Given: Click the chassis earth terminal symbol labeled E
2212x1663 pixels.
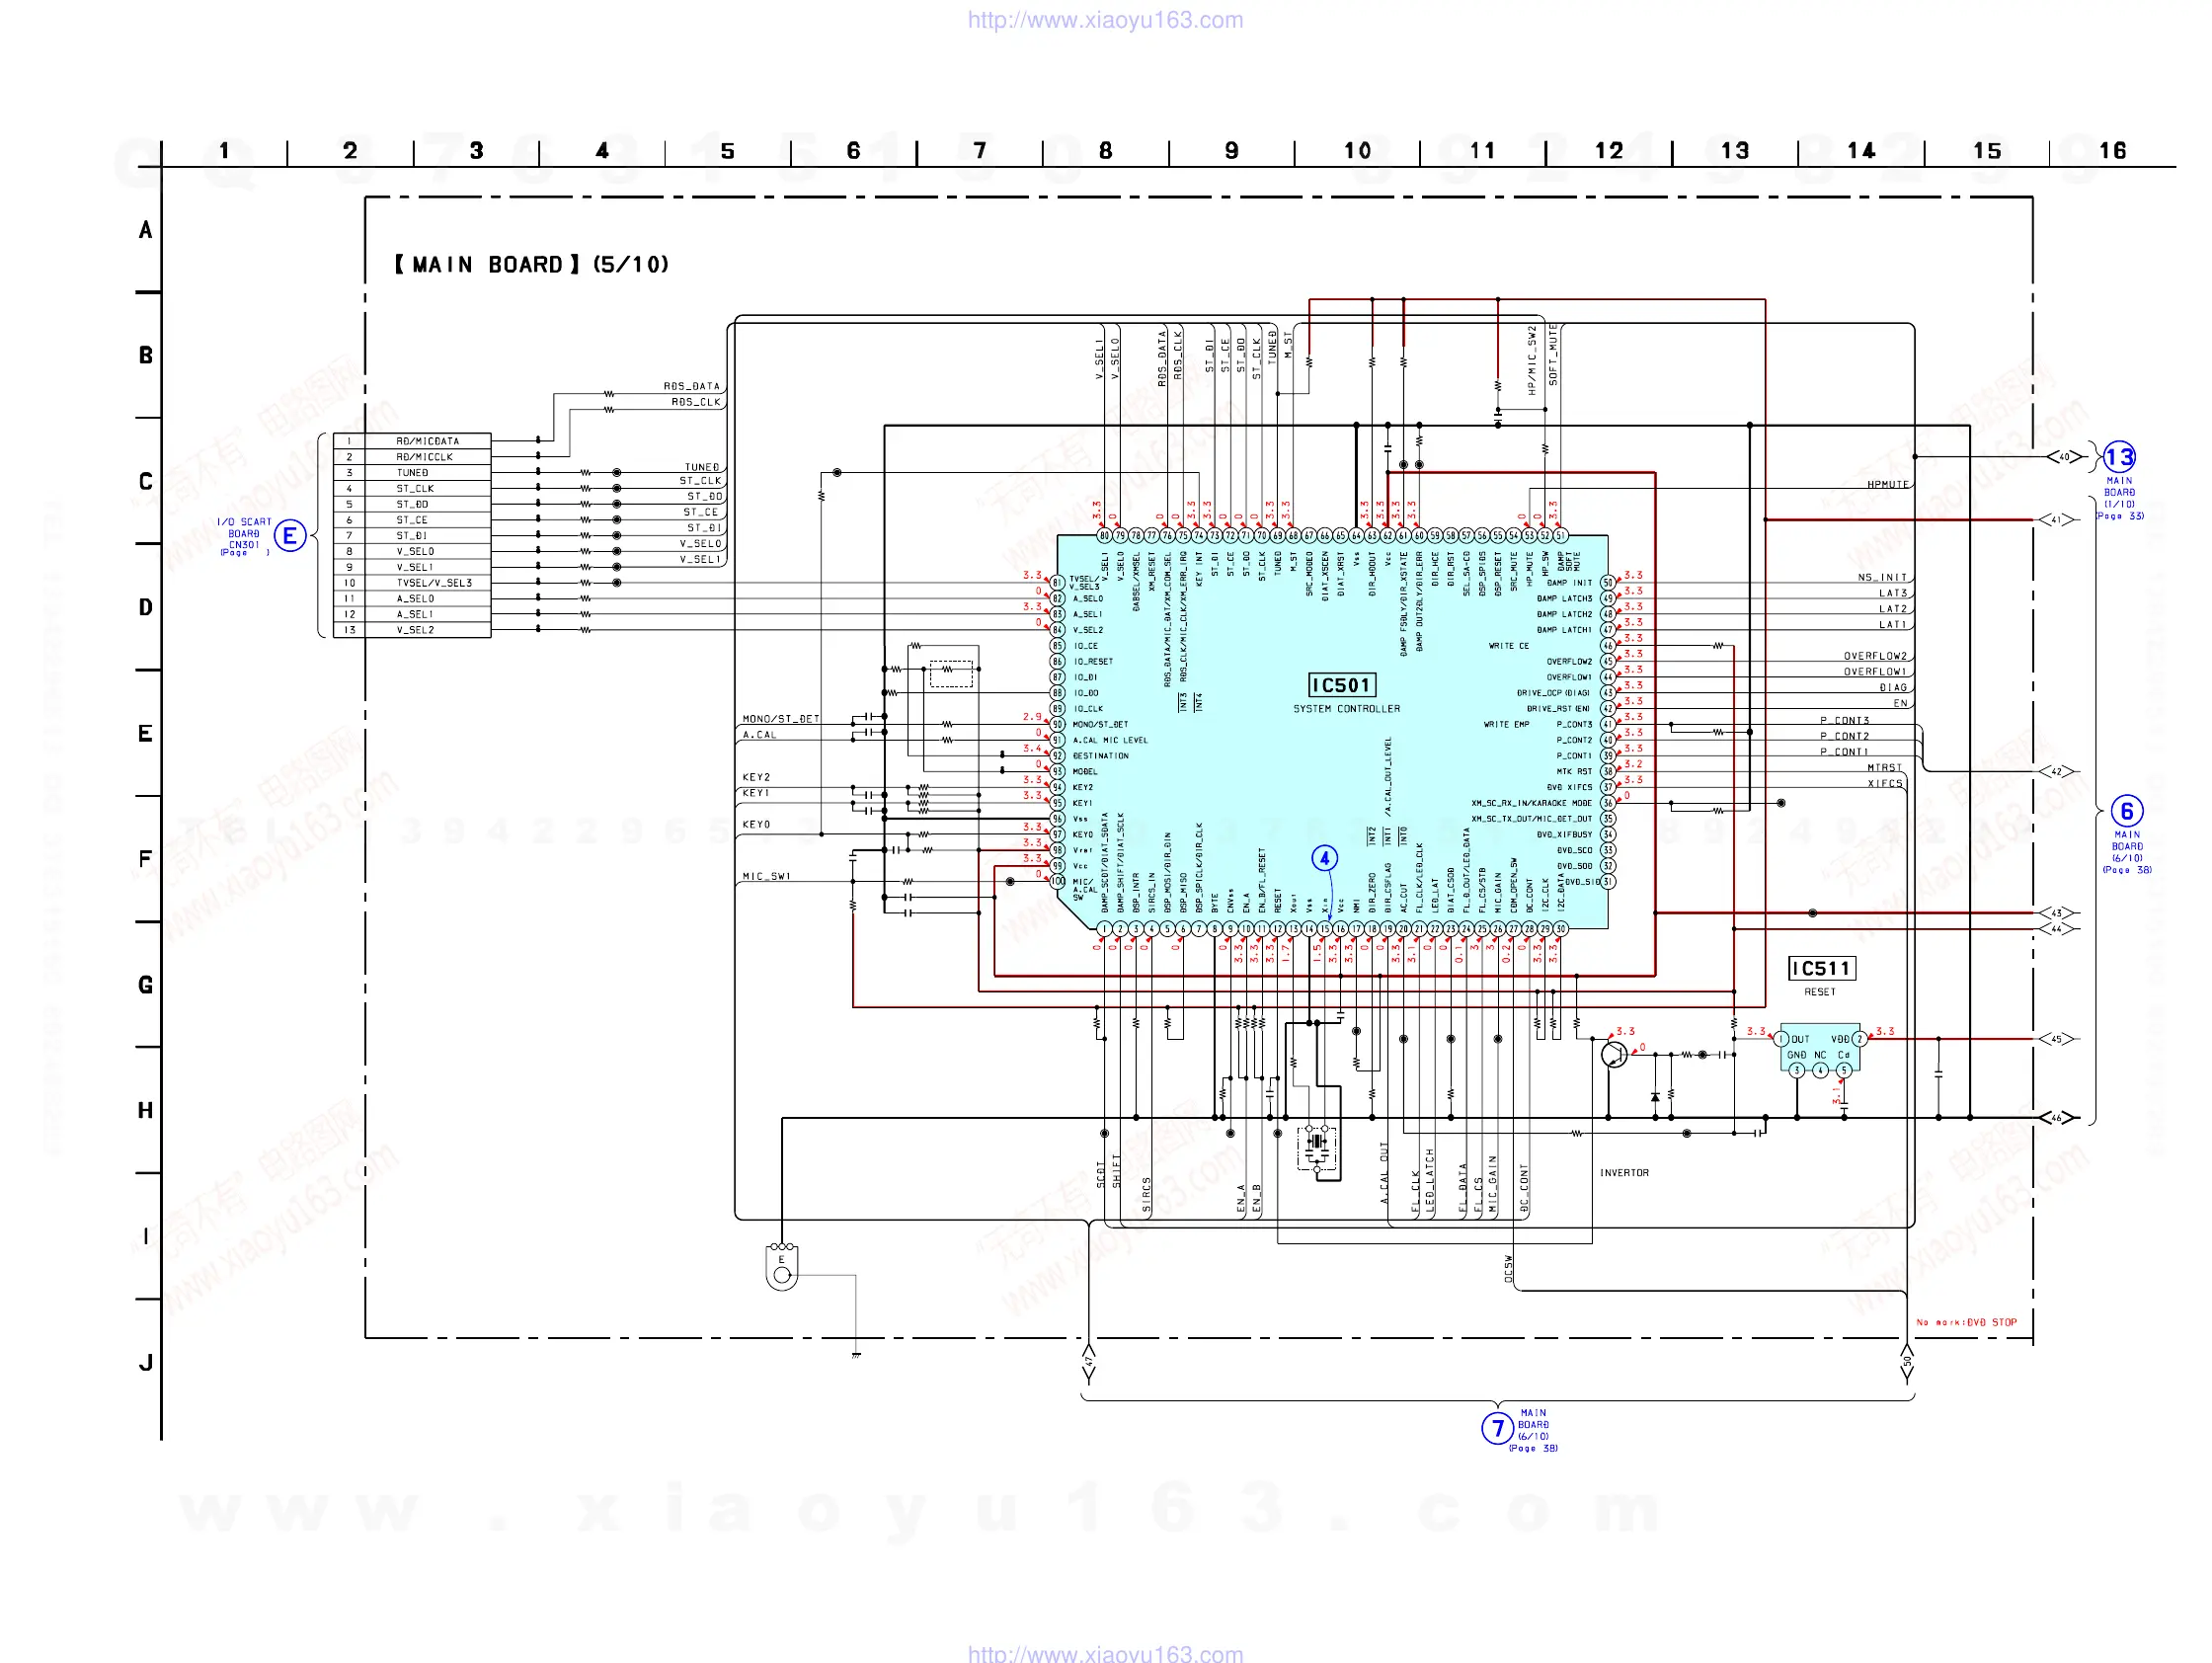Looking at the screenshot, I should coord(781,1267).
